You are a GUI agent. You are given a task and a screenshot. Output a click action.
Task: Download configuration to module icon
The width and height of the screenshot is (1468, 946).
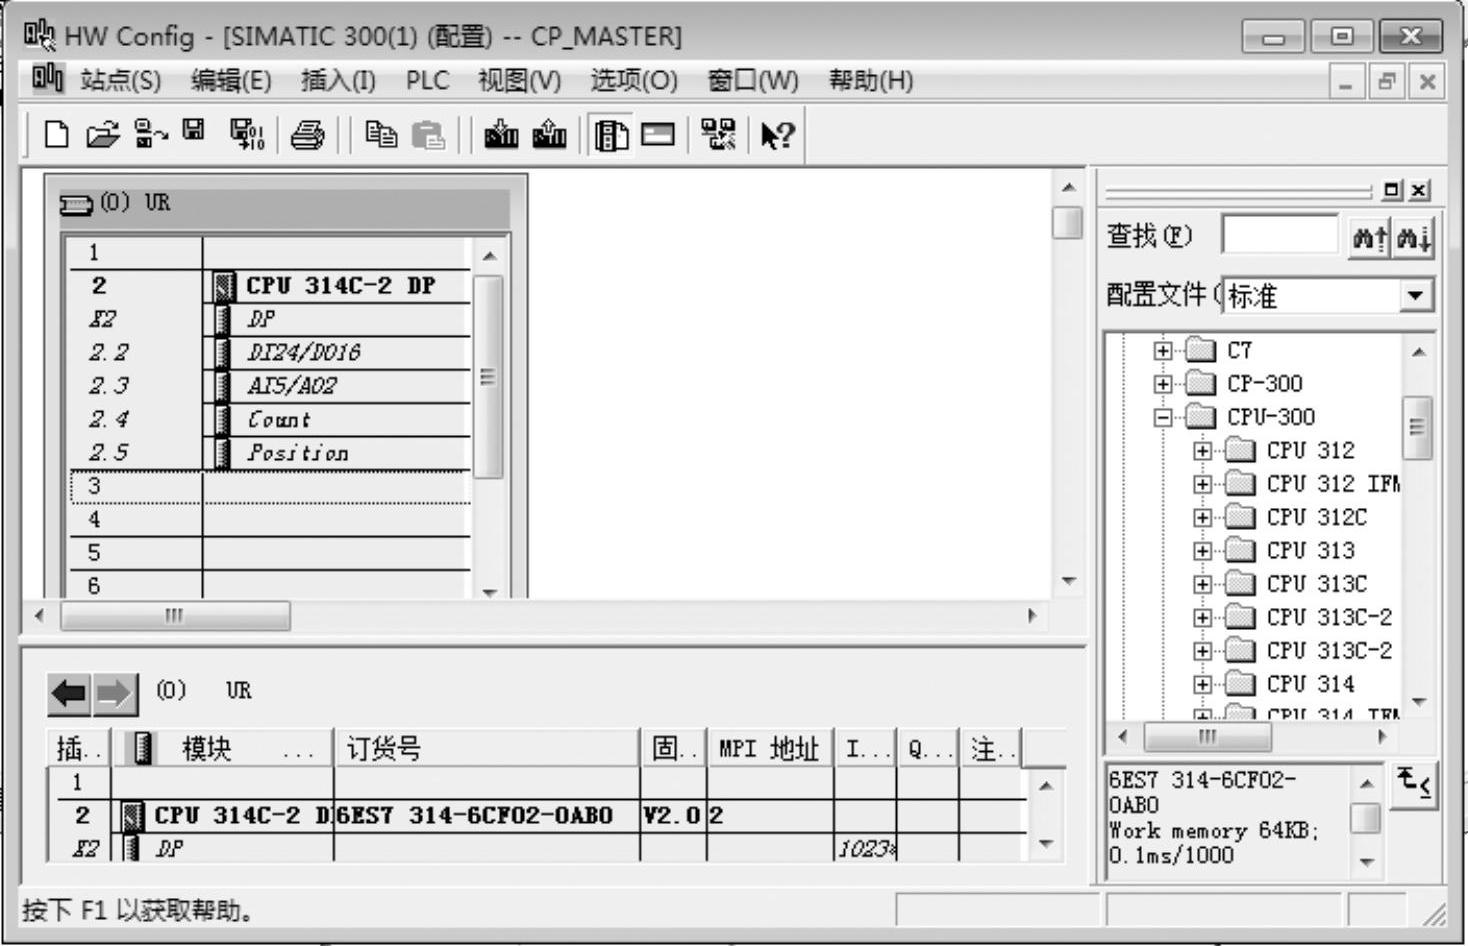pyautogui.click(x=501, y=134)
